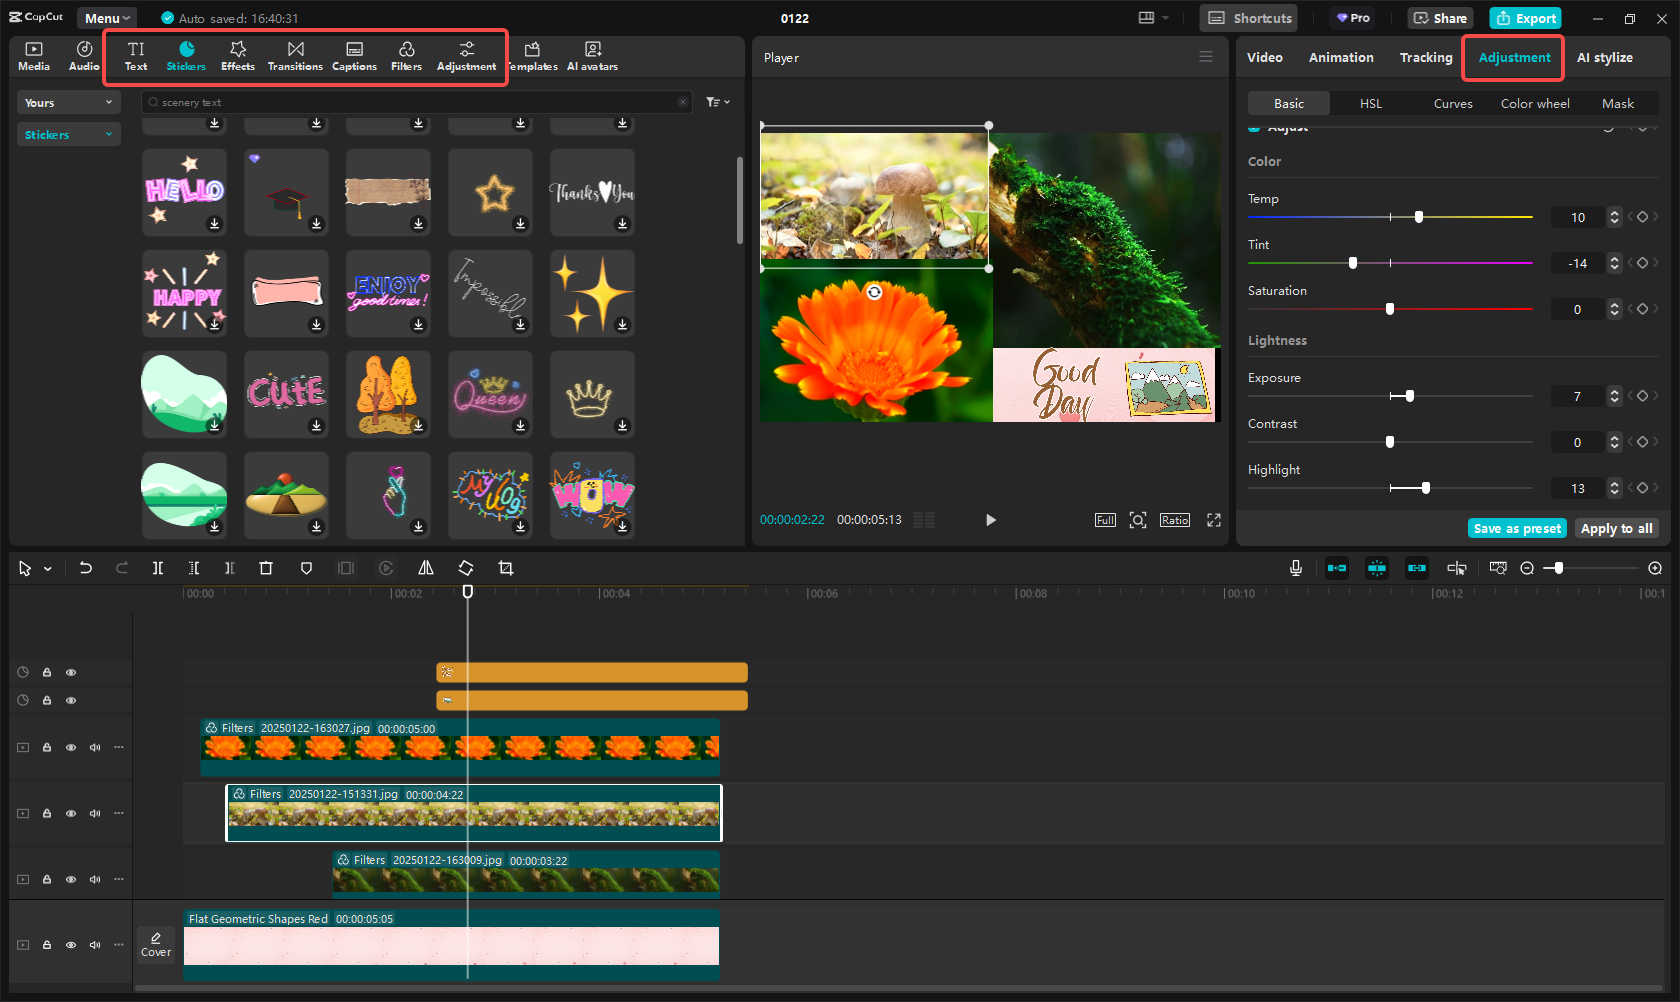
Task: Undo the last action
Action: (86, 568)
